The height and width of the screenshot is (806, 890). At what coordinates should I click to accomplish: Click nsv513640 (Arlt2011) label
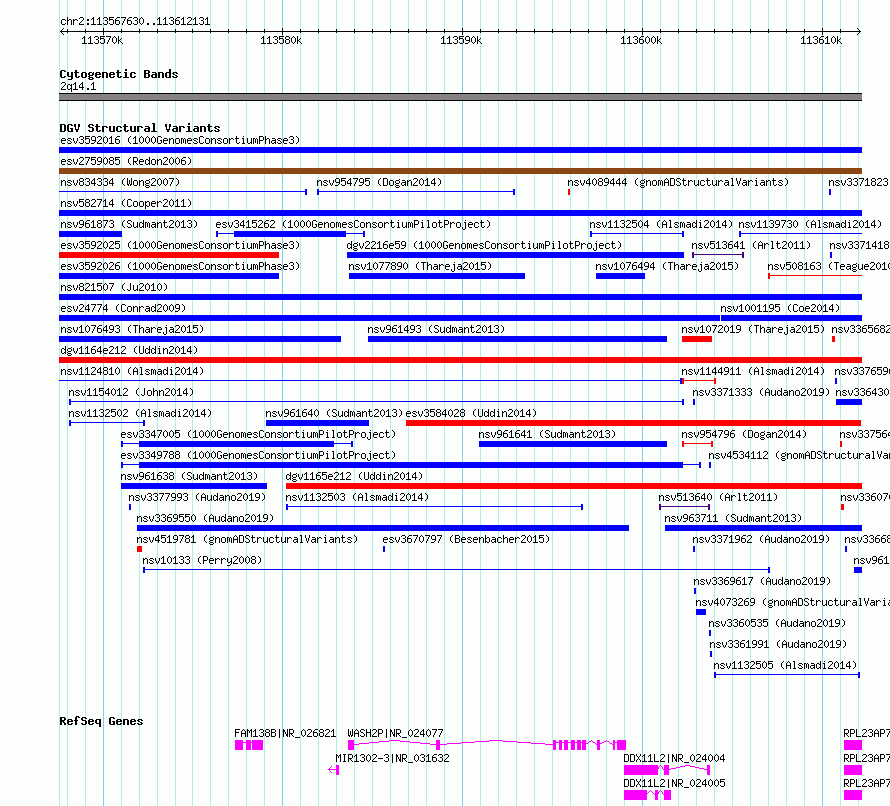tap(718, 497)
